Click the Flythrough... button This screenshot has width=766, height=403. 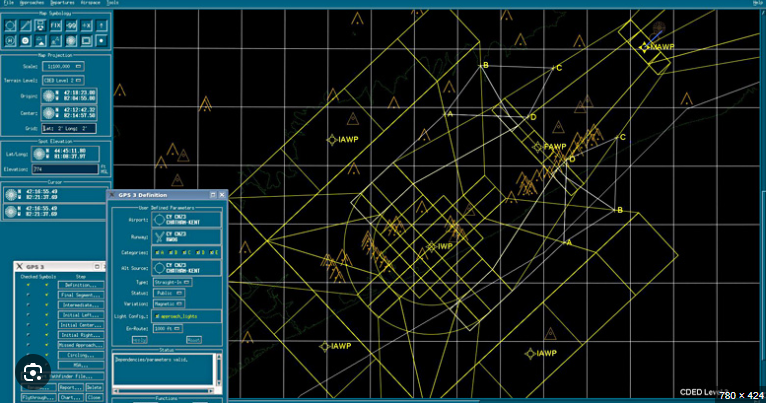(x=39, y=397)
